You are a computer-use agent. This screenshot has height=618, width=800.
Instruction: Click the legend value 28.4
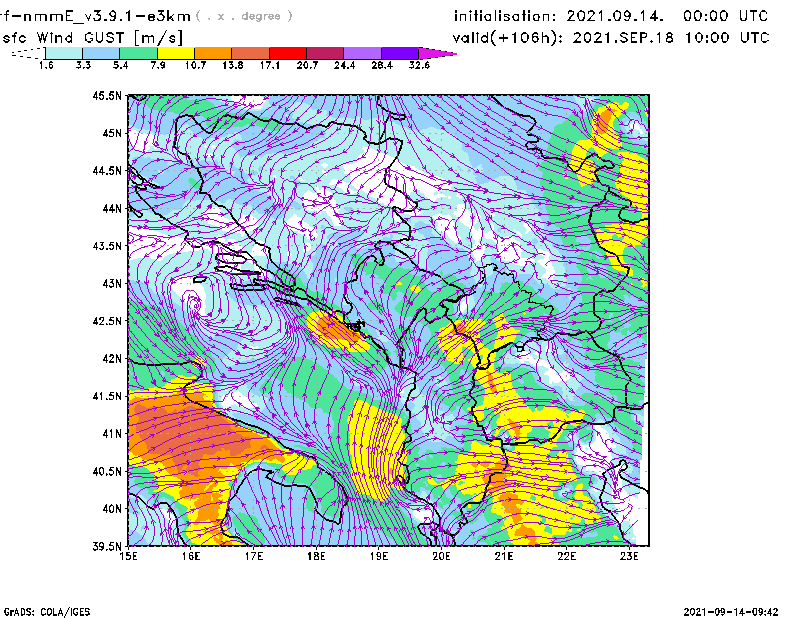pyautogui.click(x=382, y=65)
